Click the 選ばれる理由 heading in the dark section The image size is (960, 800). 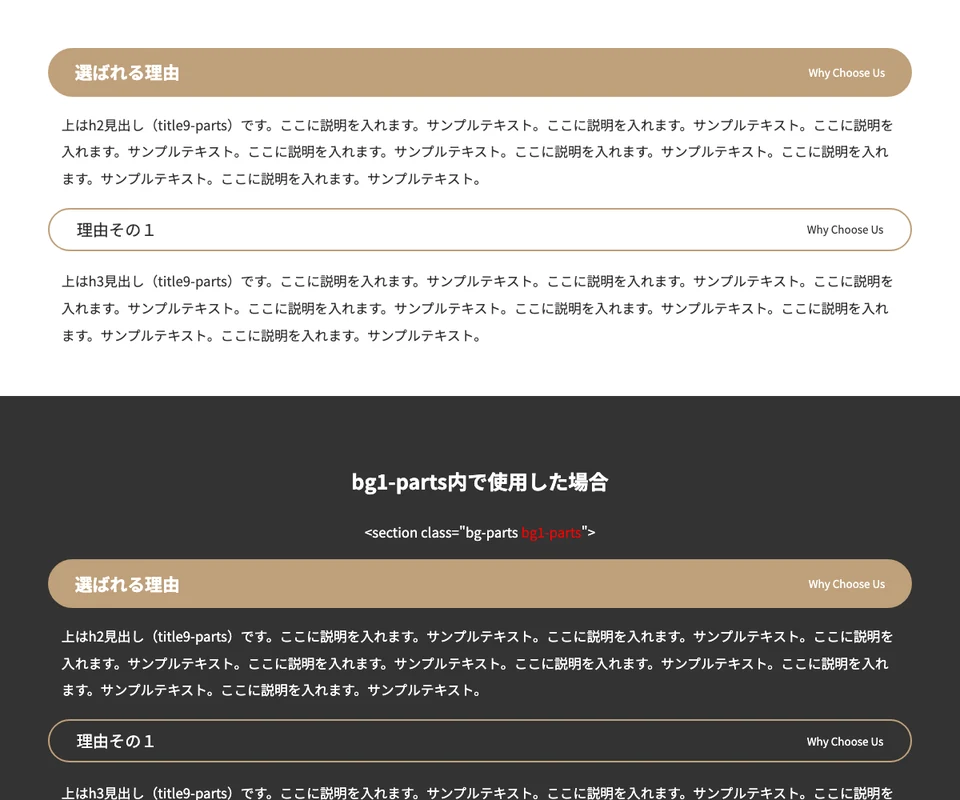127,585
